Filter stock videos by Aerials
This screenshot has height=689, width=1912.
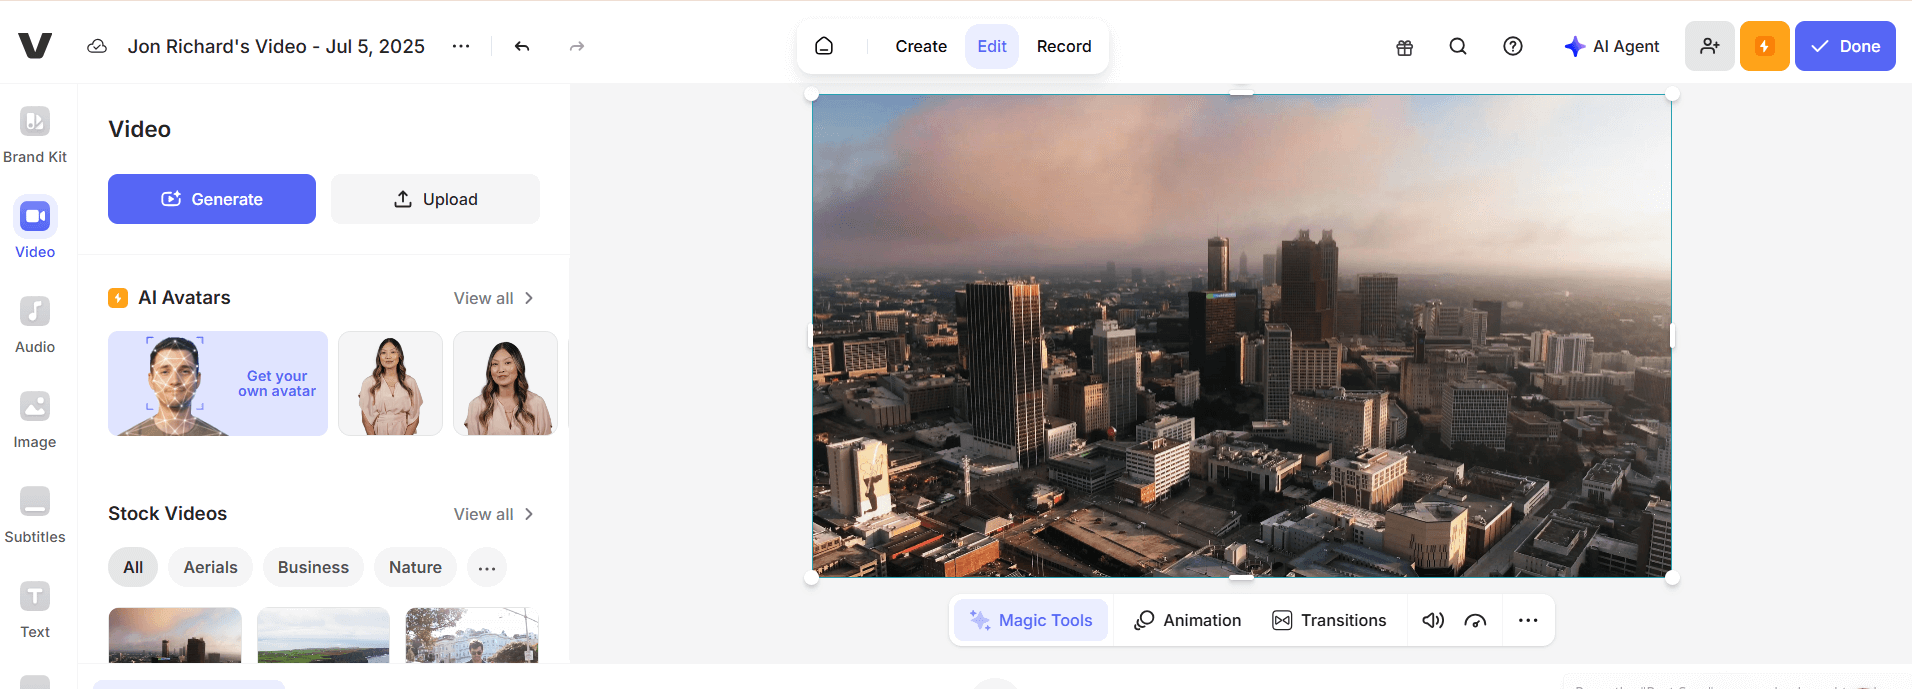pyautogui.click(x=211, y=567)
